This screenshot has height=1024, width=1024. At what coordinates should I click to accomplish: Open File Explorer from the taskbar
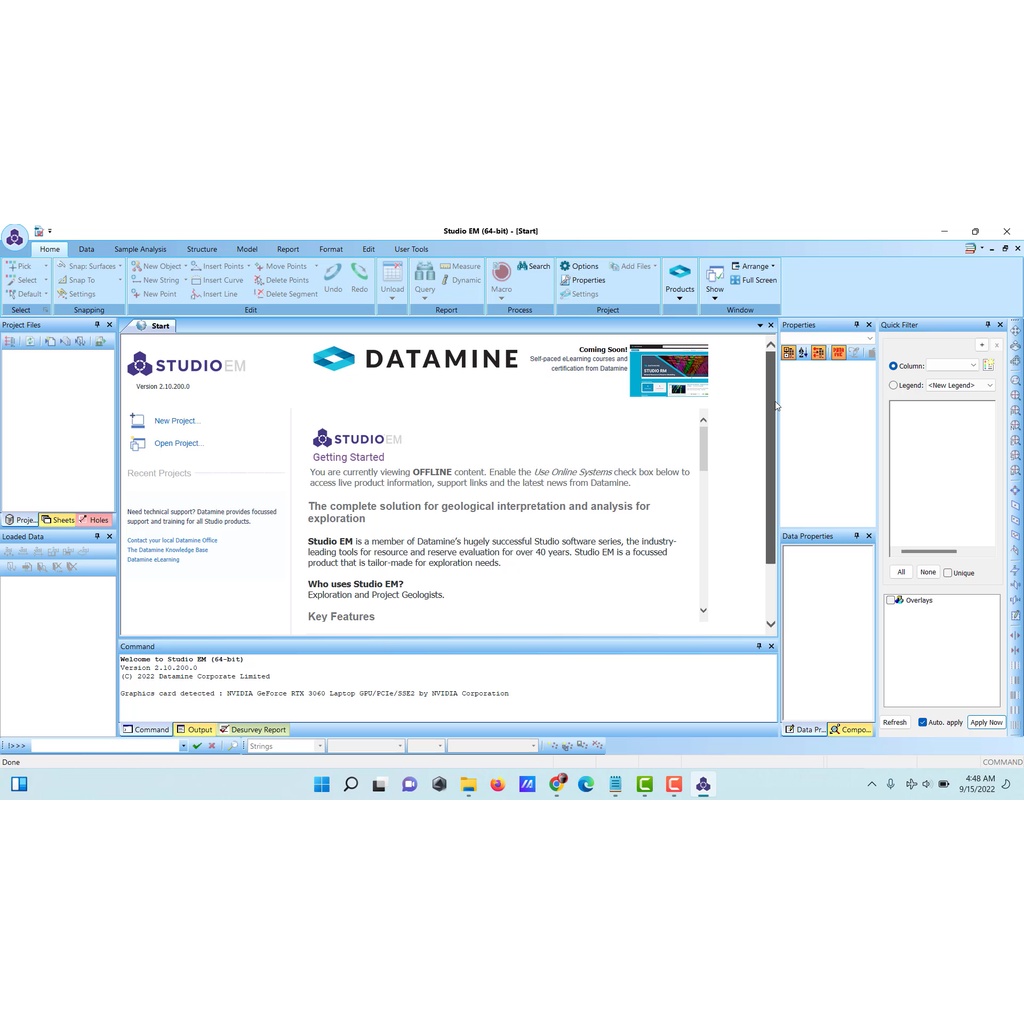click(468, 784)
